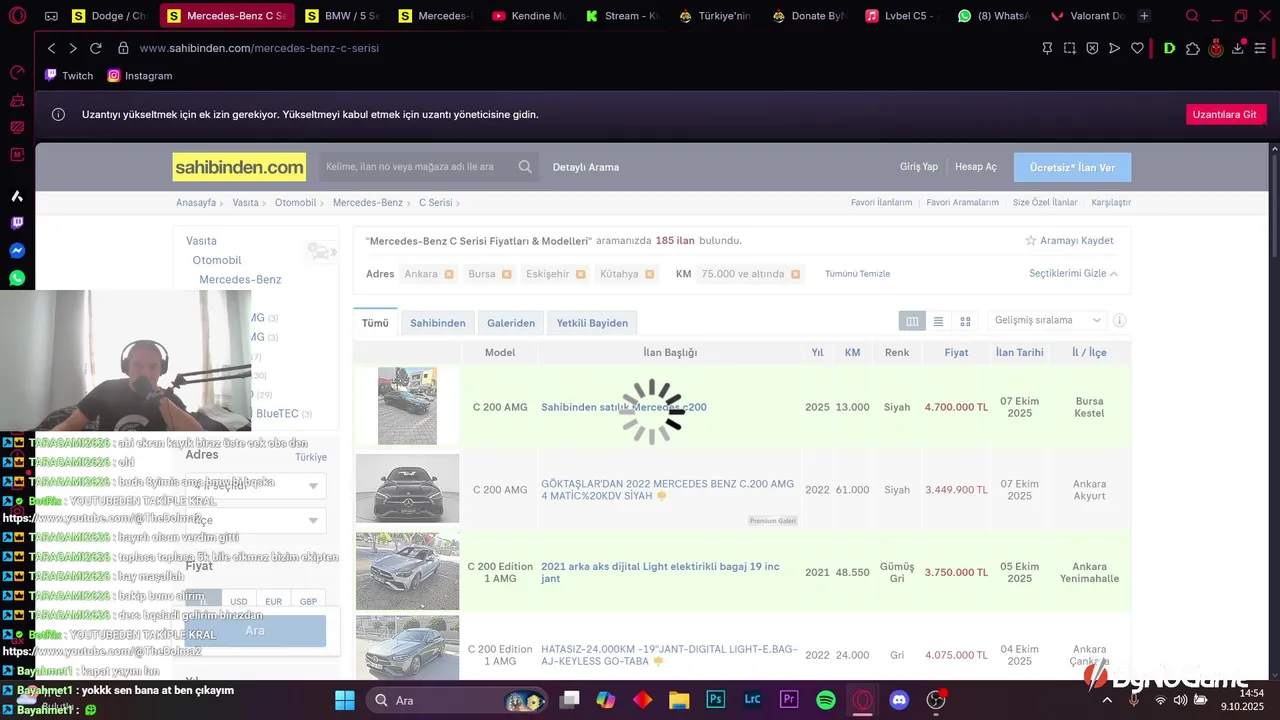
Task: Open Premiere Pro from the taskbar
Action: click(x=789, y=700)
